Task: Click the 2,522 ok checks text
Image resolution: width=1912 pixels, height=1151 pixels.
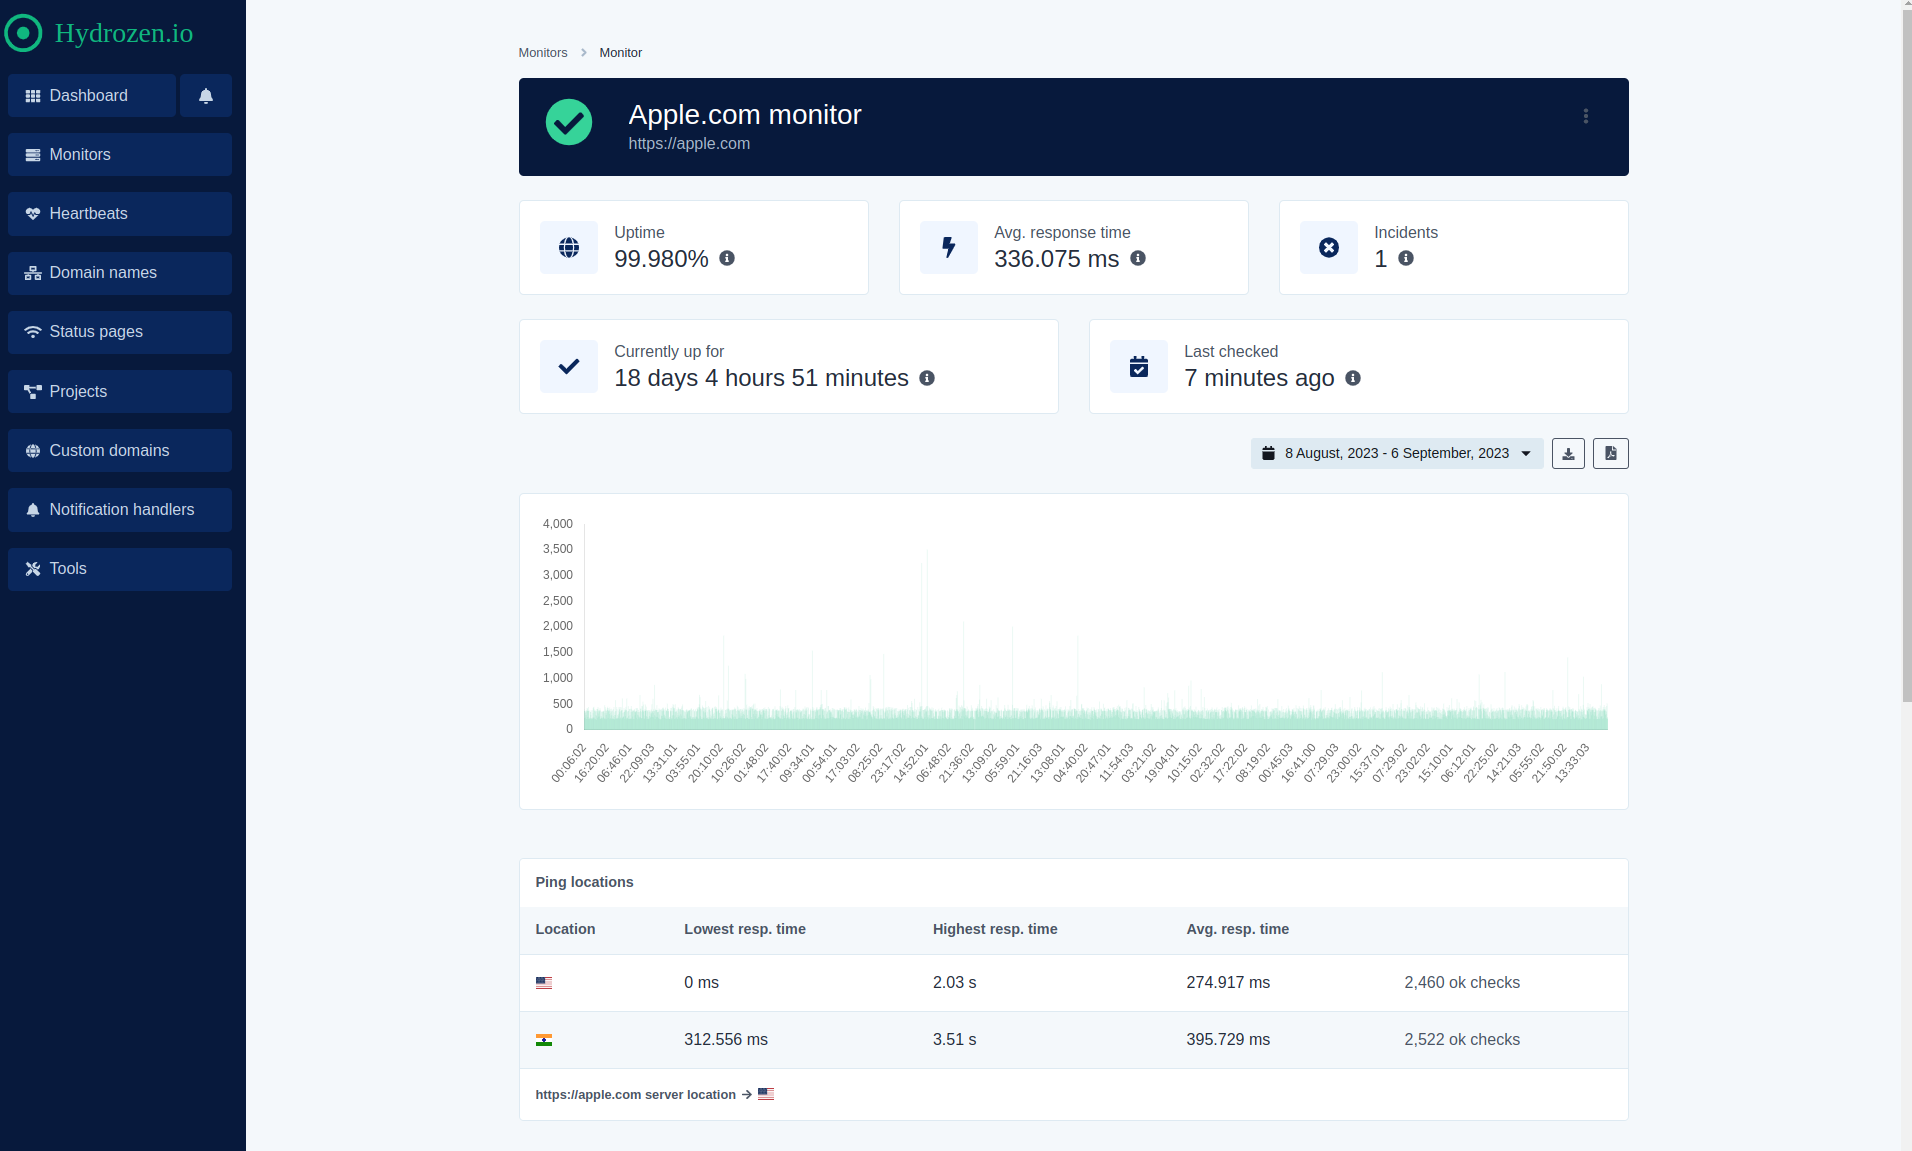Action: (1462, 1040)
